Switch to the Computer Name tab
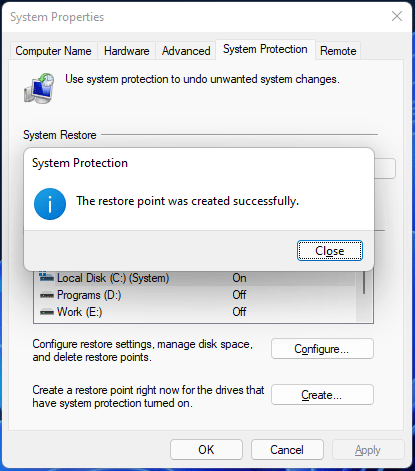Viewport: 415px width, 471px height. click(53, 51)
